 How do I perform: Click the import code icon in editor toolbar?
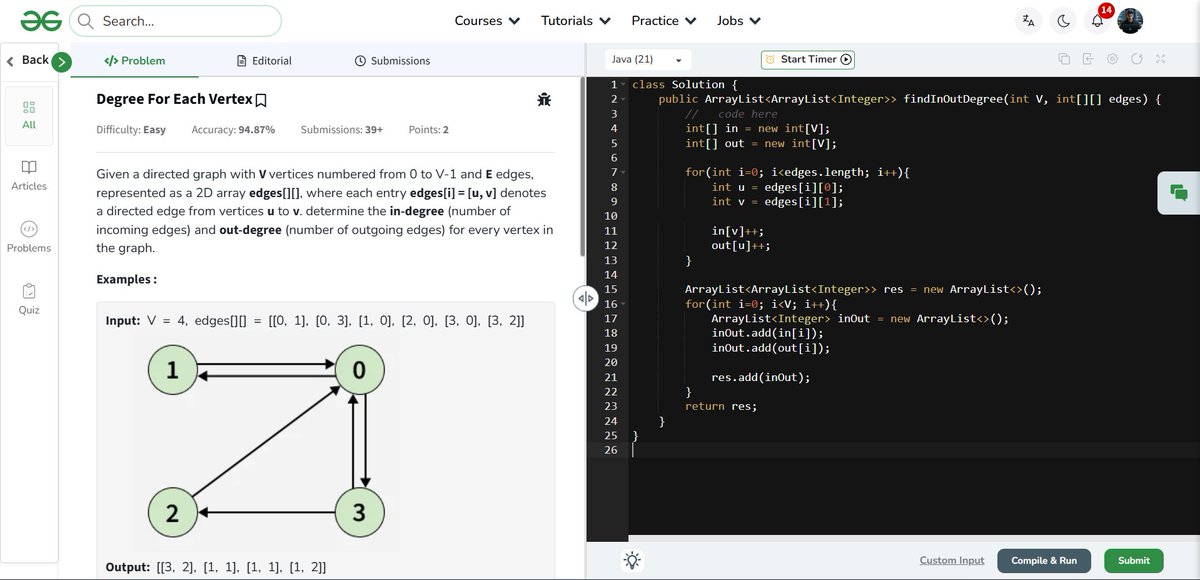[1088, 59]
